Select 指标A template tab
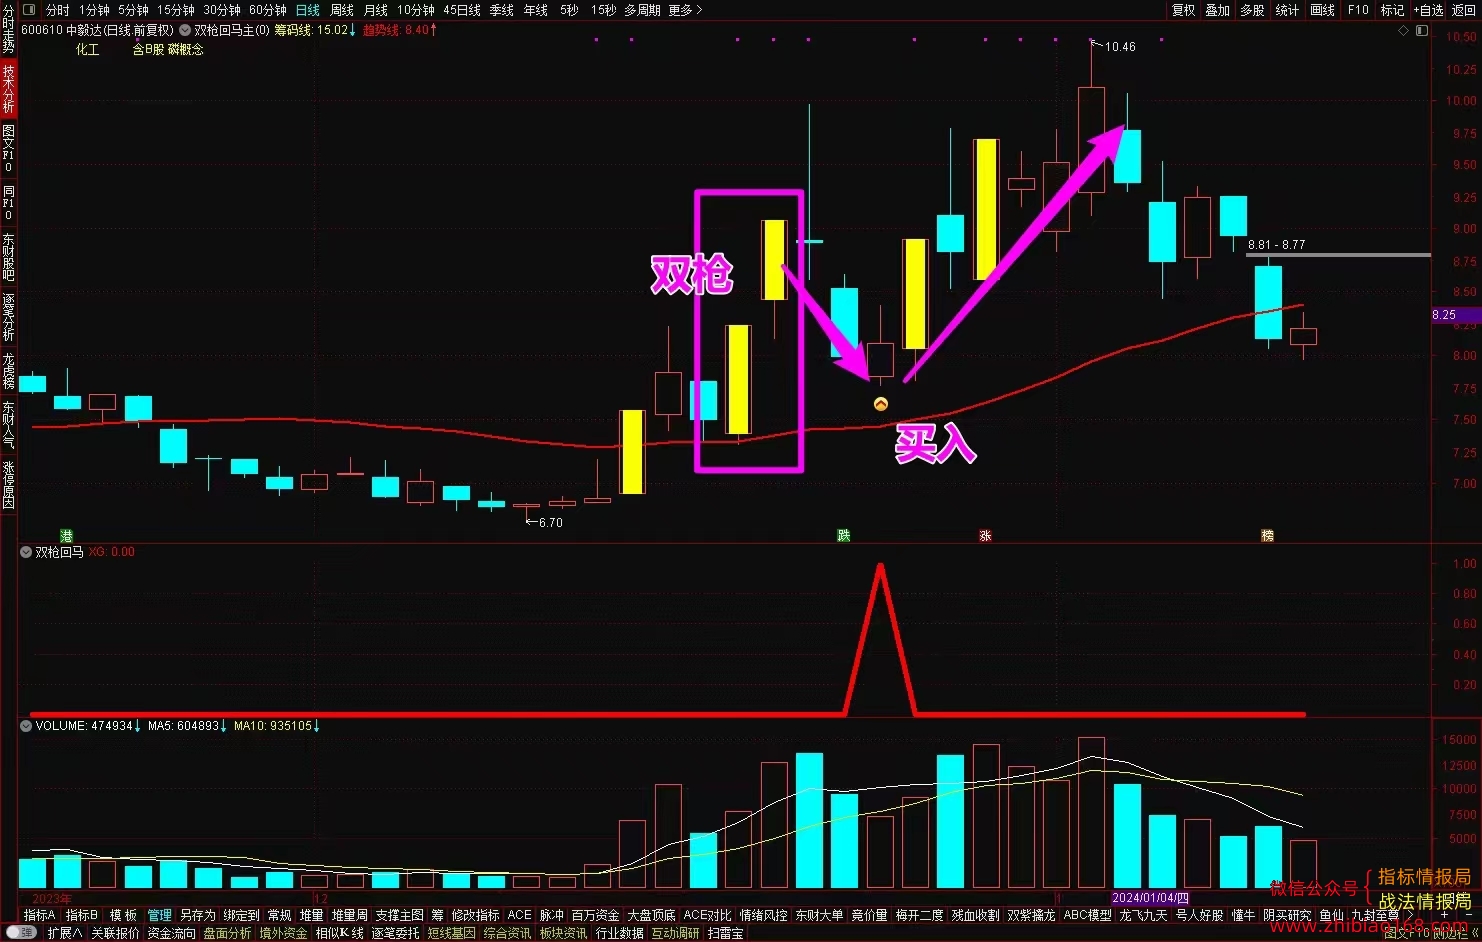The image size is (1482, 942). click(40, 915)
